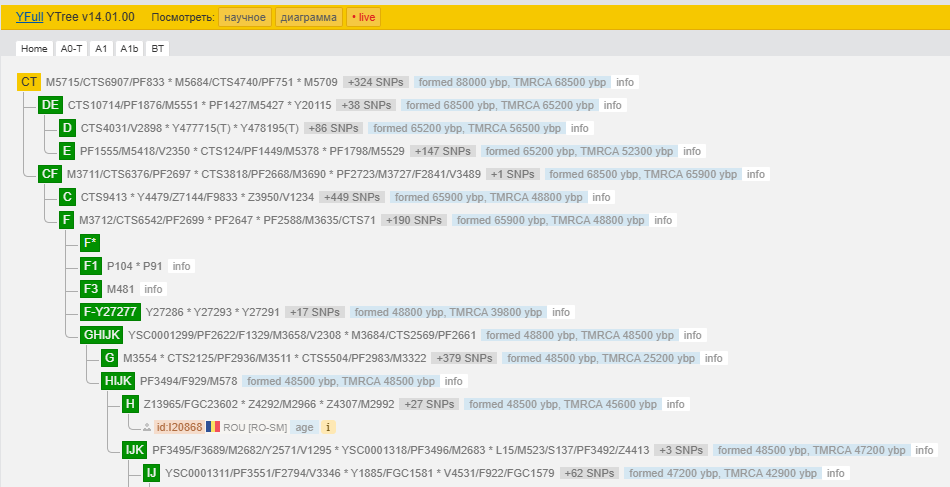
Task: Open info for CF row
Action: pos(756,174)
